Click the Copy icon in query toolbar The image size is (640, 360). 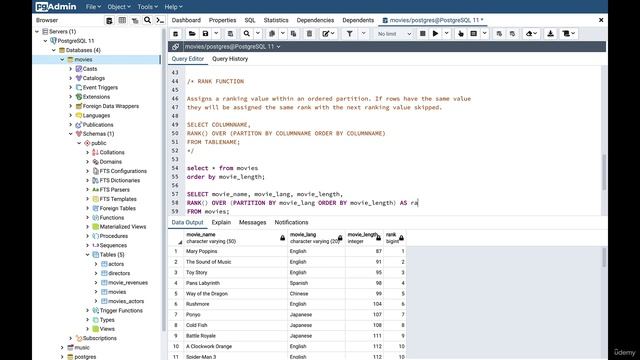271,34
